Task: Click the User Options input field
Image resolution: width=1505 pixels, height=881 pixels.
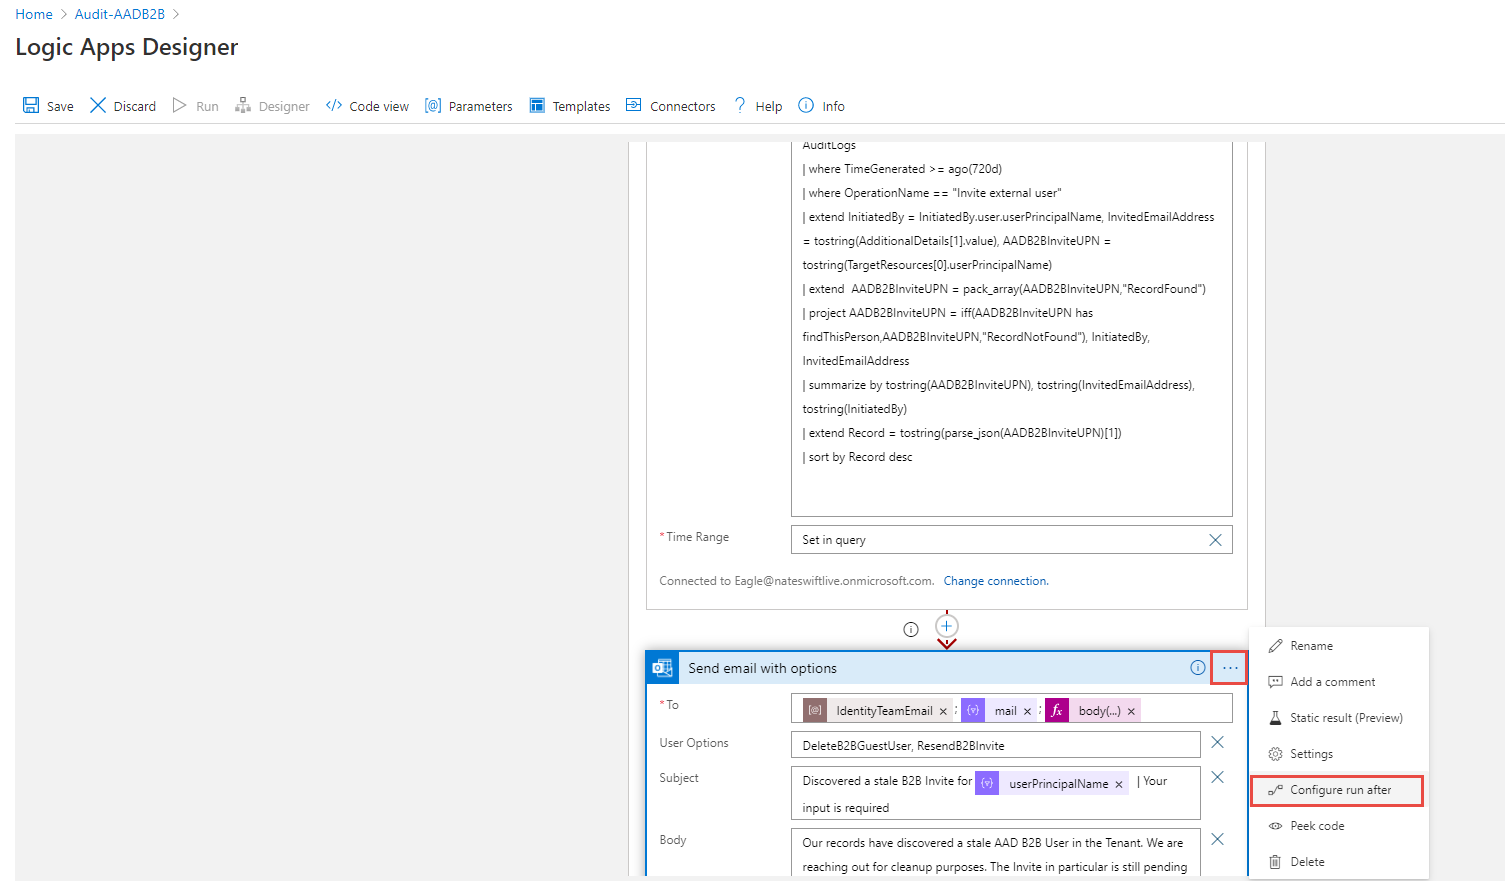Action: (x=995, y=746)
